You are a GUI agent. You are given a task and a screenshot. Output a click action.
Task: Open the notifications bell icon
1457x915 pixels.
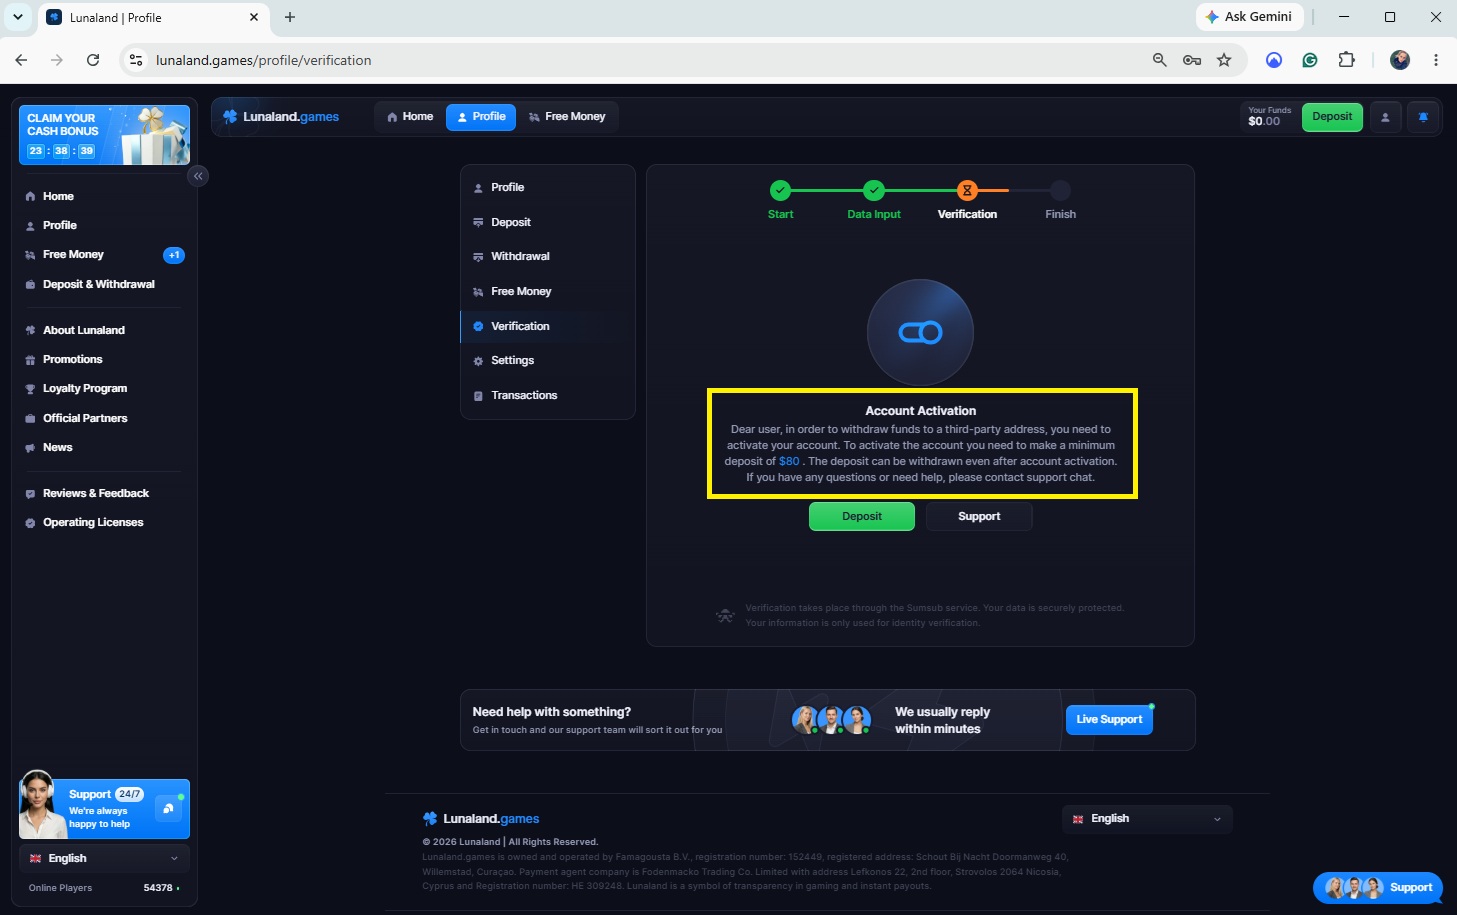click(1423, 117)
